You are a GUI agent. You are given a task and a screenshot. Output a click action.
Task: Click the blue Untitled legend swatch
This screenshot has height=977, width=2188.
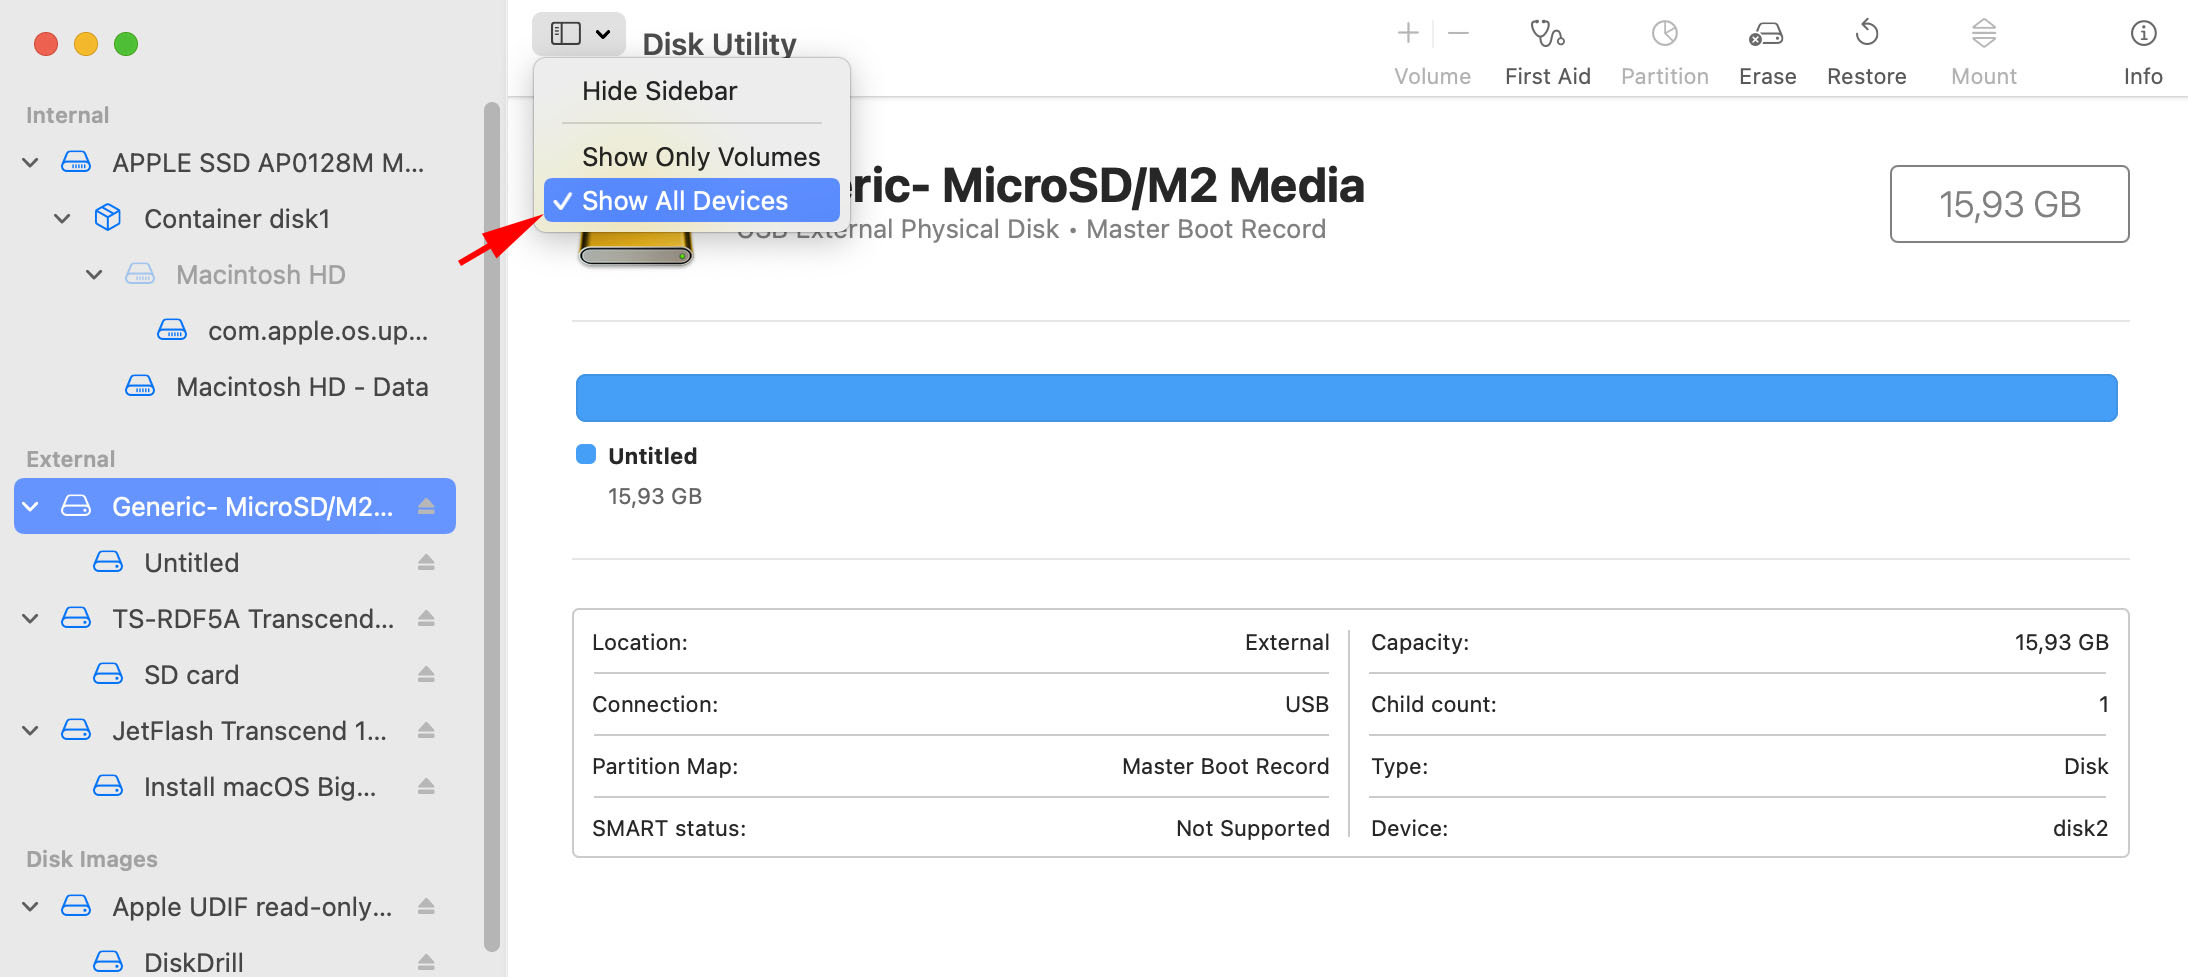click(x=586, y=455)
